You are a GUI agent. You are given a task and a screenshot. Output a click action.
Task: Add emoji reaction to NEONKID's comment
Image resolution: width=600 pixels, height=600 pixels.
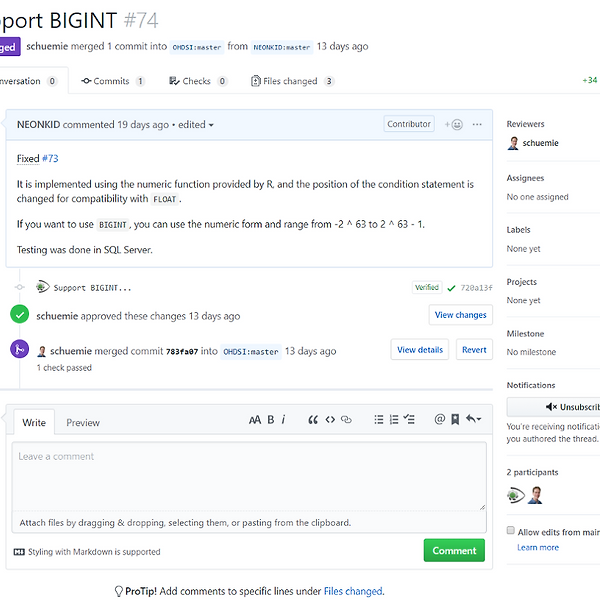tap(454, 125)
